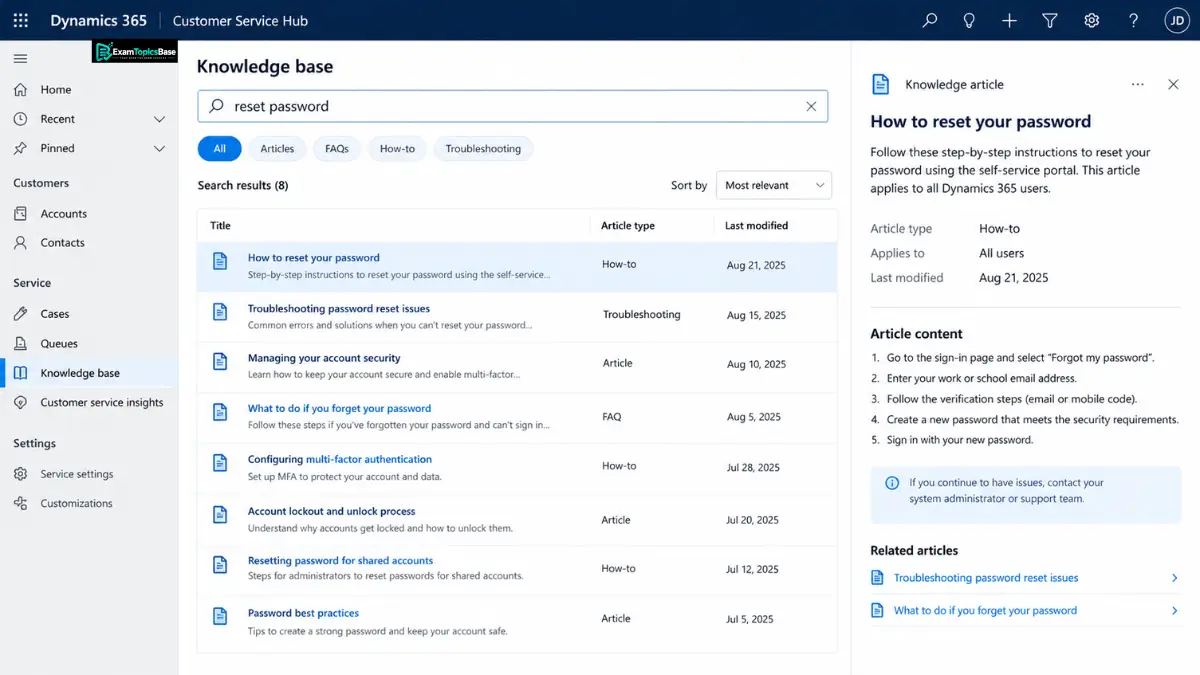This screenshot has width=1200, height=675.
Task: Click the FAQ article type cell
Action: pos(612,416)
